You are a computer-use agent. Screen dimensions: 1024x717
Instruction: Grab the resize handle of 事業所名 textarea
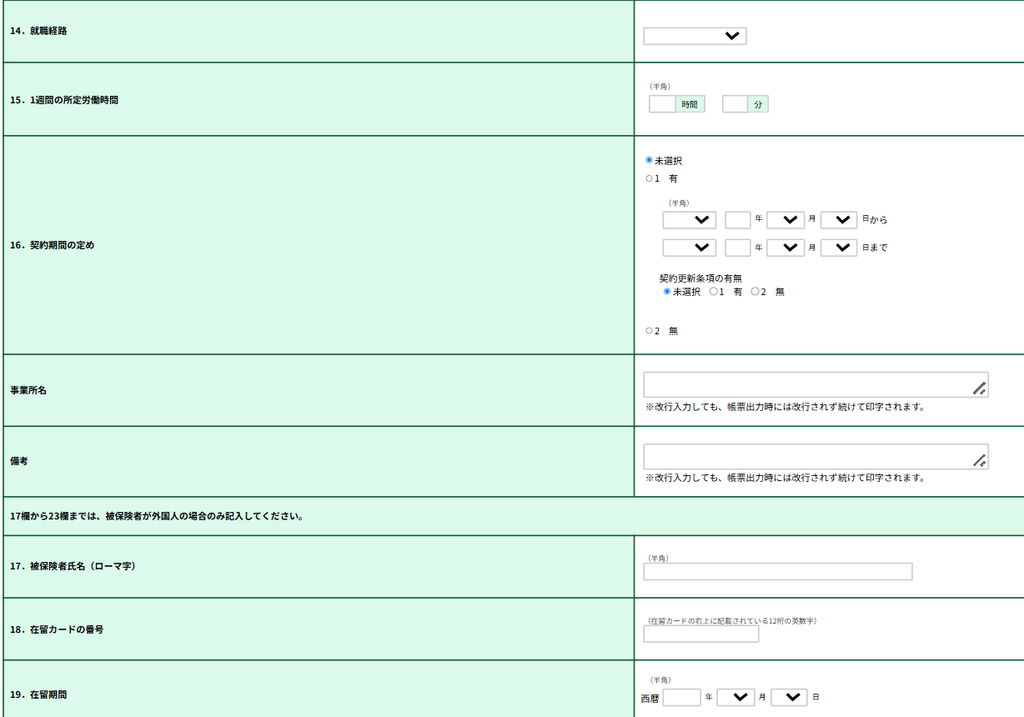(980, 389)
